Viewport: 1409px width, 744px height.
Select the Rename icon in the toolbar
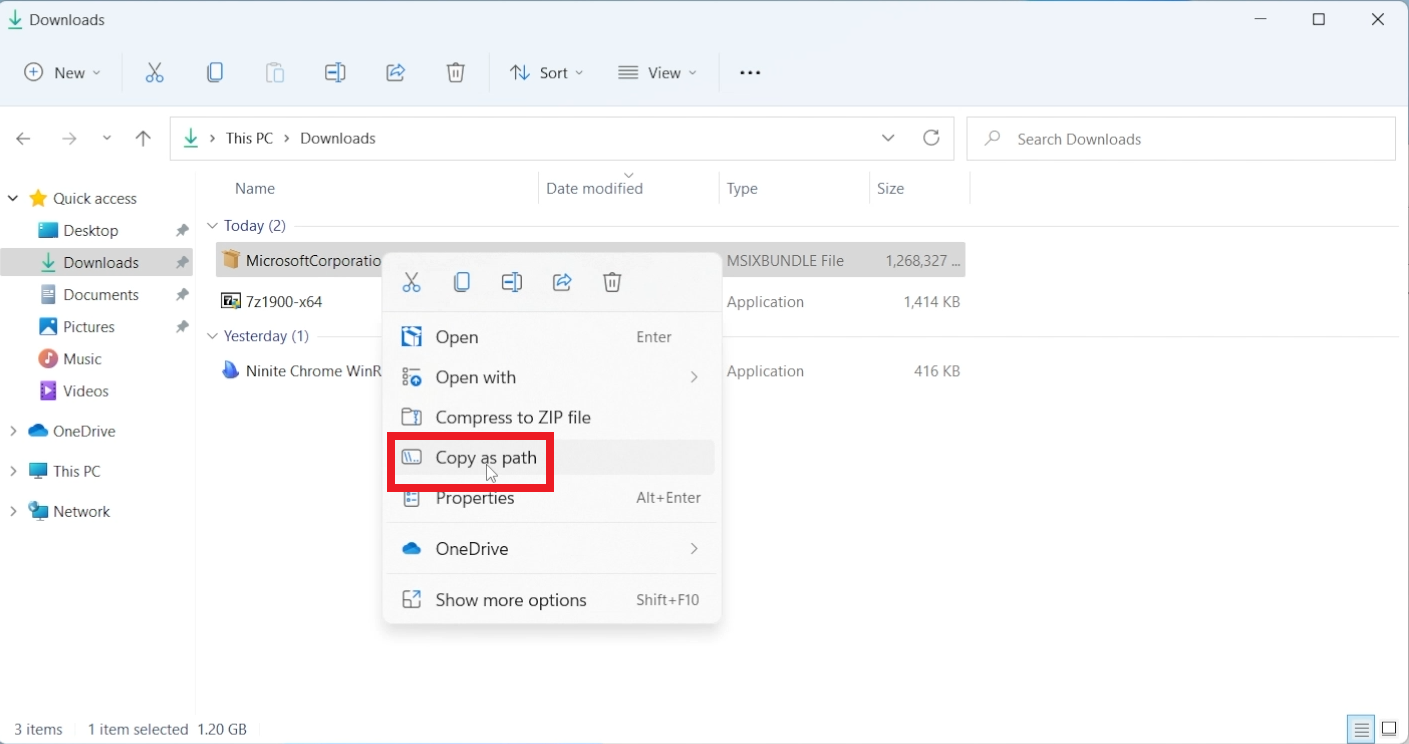point(335,72)
